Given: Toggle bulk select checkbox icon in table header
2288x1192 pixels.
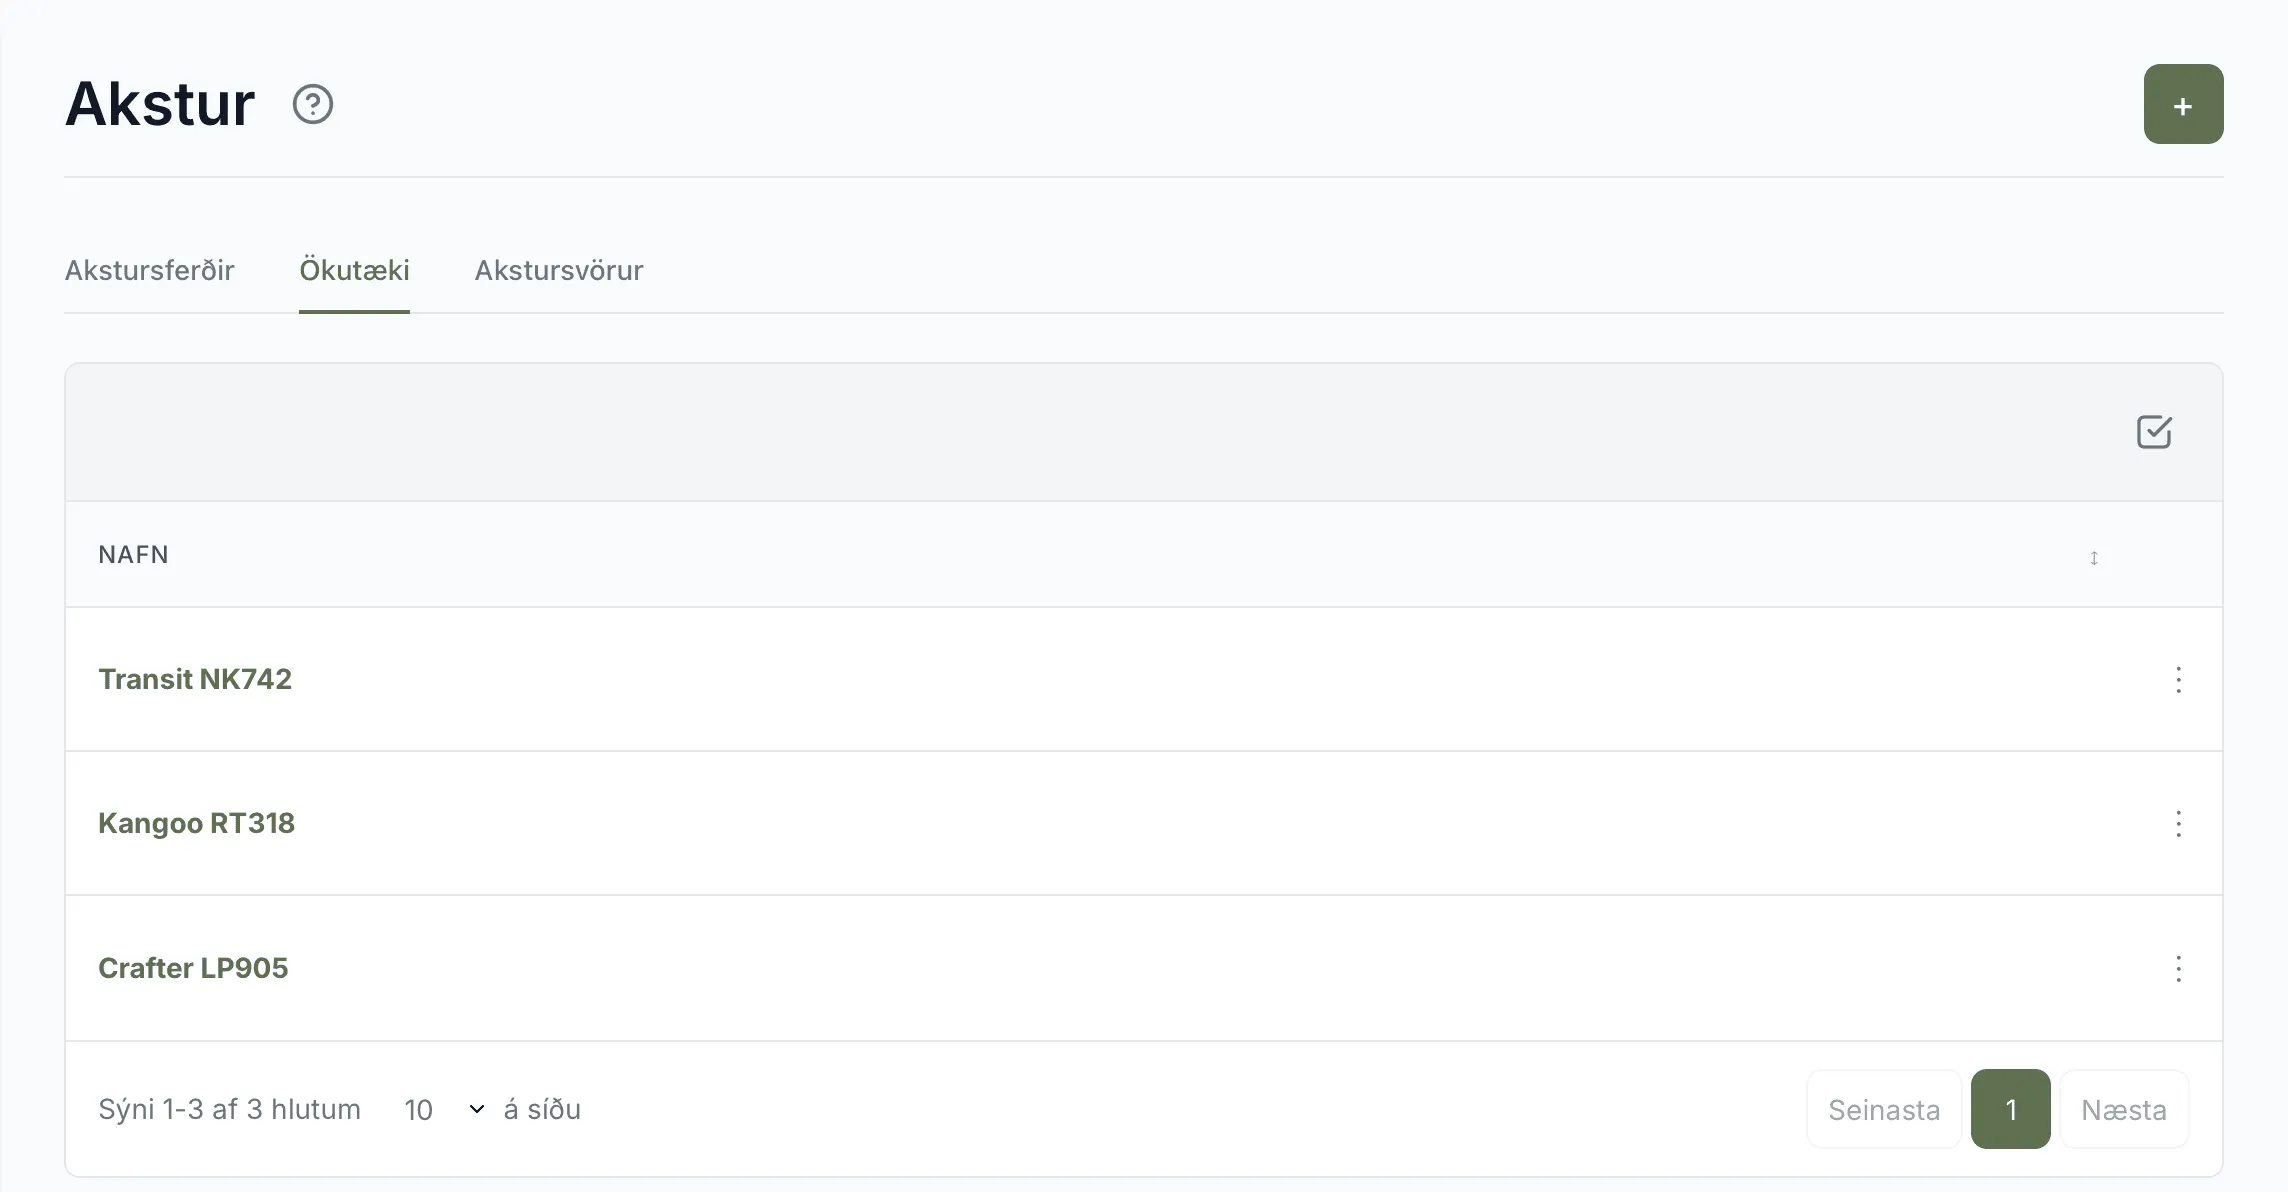Looking at the screenshot, I should click(2154, 432).
